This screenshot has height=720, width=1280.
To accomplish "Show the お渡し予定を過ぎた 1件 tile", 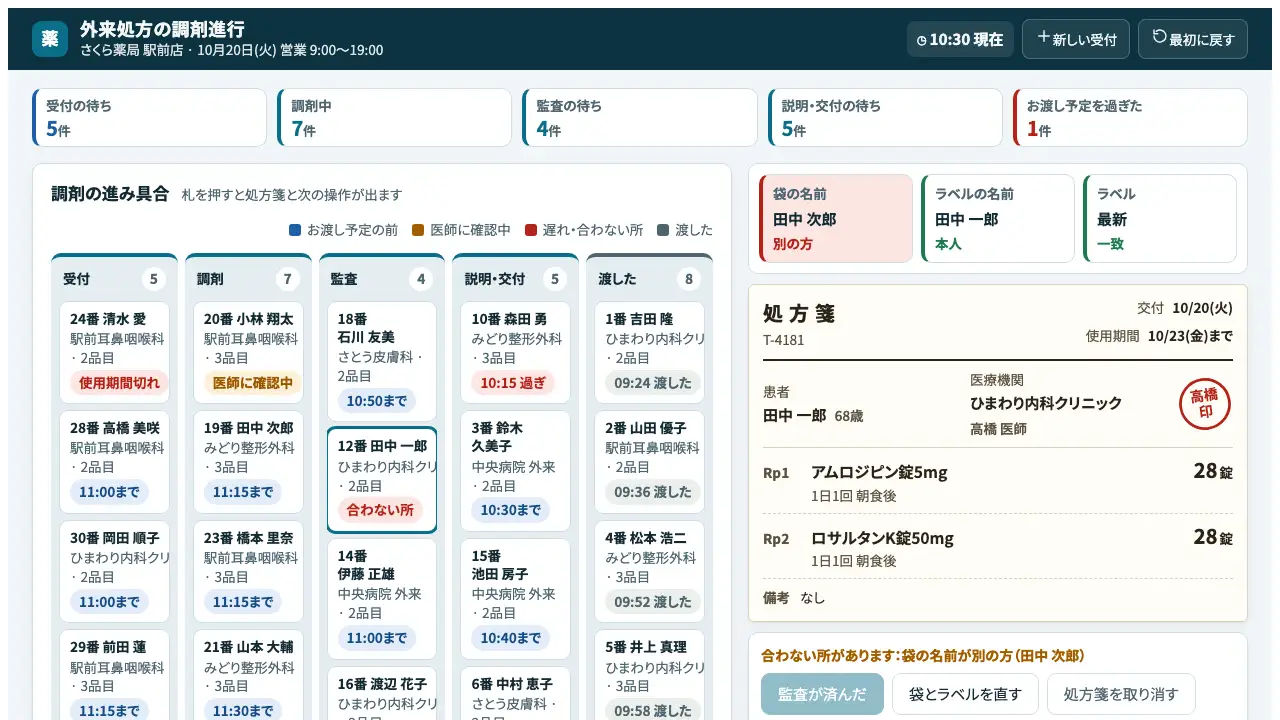I will 1130,118.
